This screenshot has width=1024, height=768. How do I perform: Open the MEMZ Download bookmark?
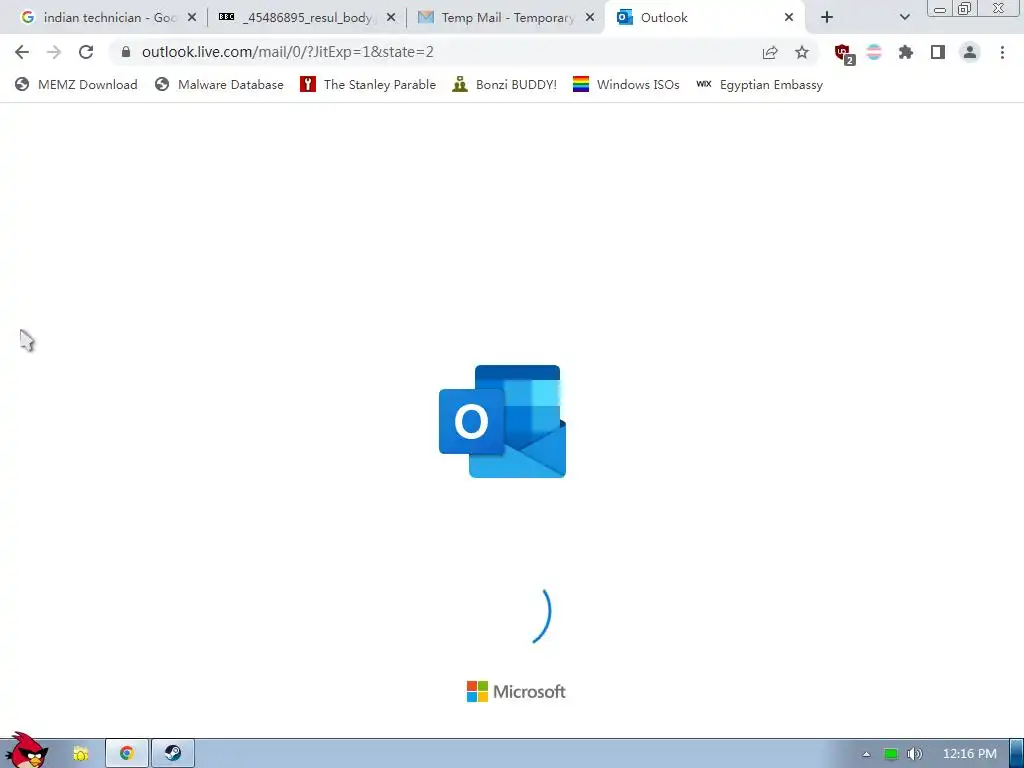pyautogui.click(x=76, y=84)
